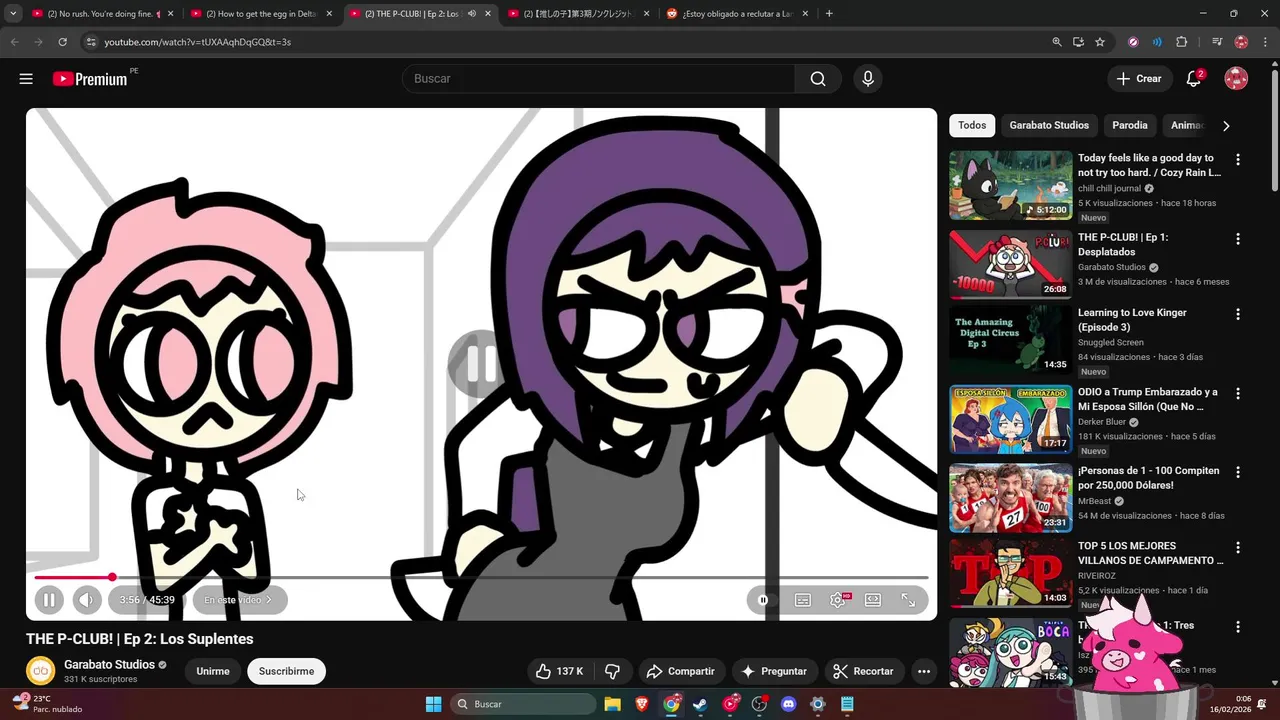Viewport: 1280px width, 720px height.
Task: Open the browser extensions puzzle icon
Action: click(1181, 42)
